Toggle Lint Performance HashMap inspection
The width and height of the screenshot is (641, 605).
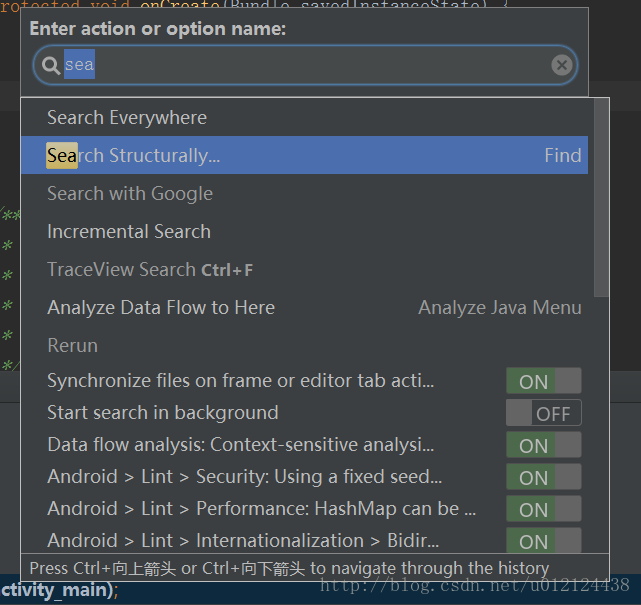(x=544, y=509)
